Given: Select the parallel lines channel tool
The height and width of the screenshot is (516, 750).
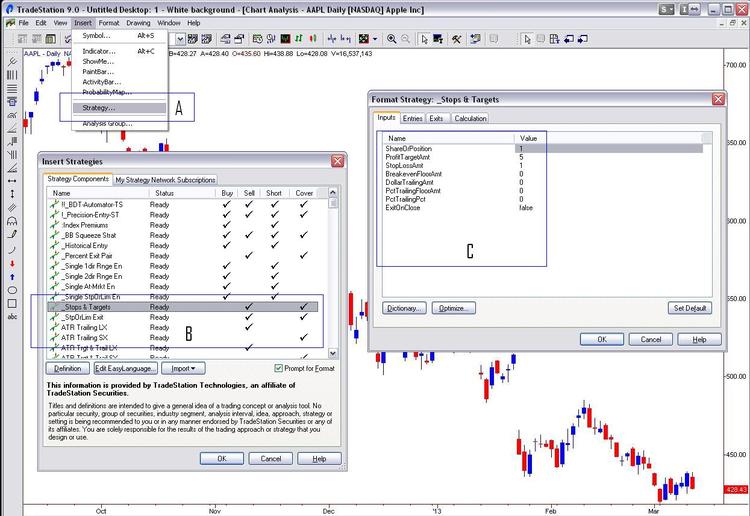Looking at the screenshot, I should (x=12, y=208).
